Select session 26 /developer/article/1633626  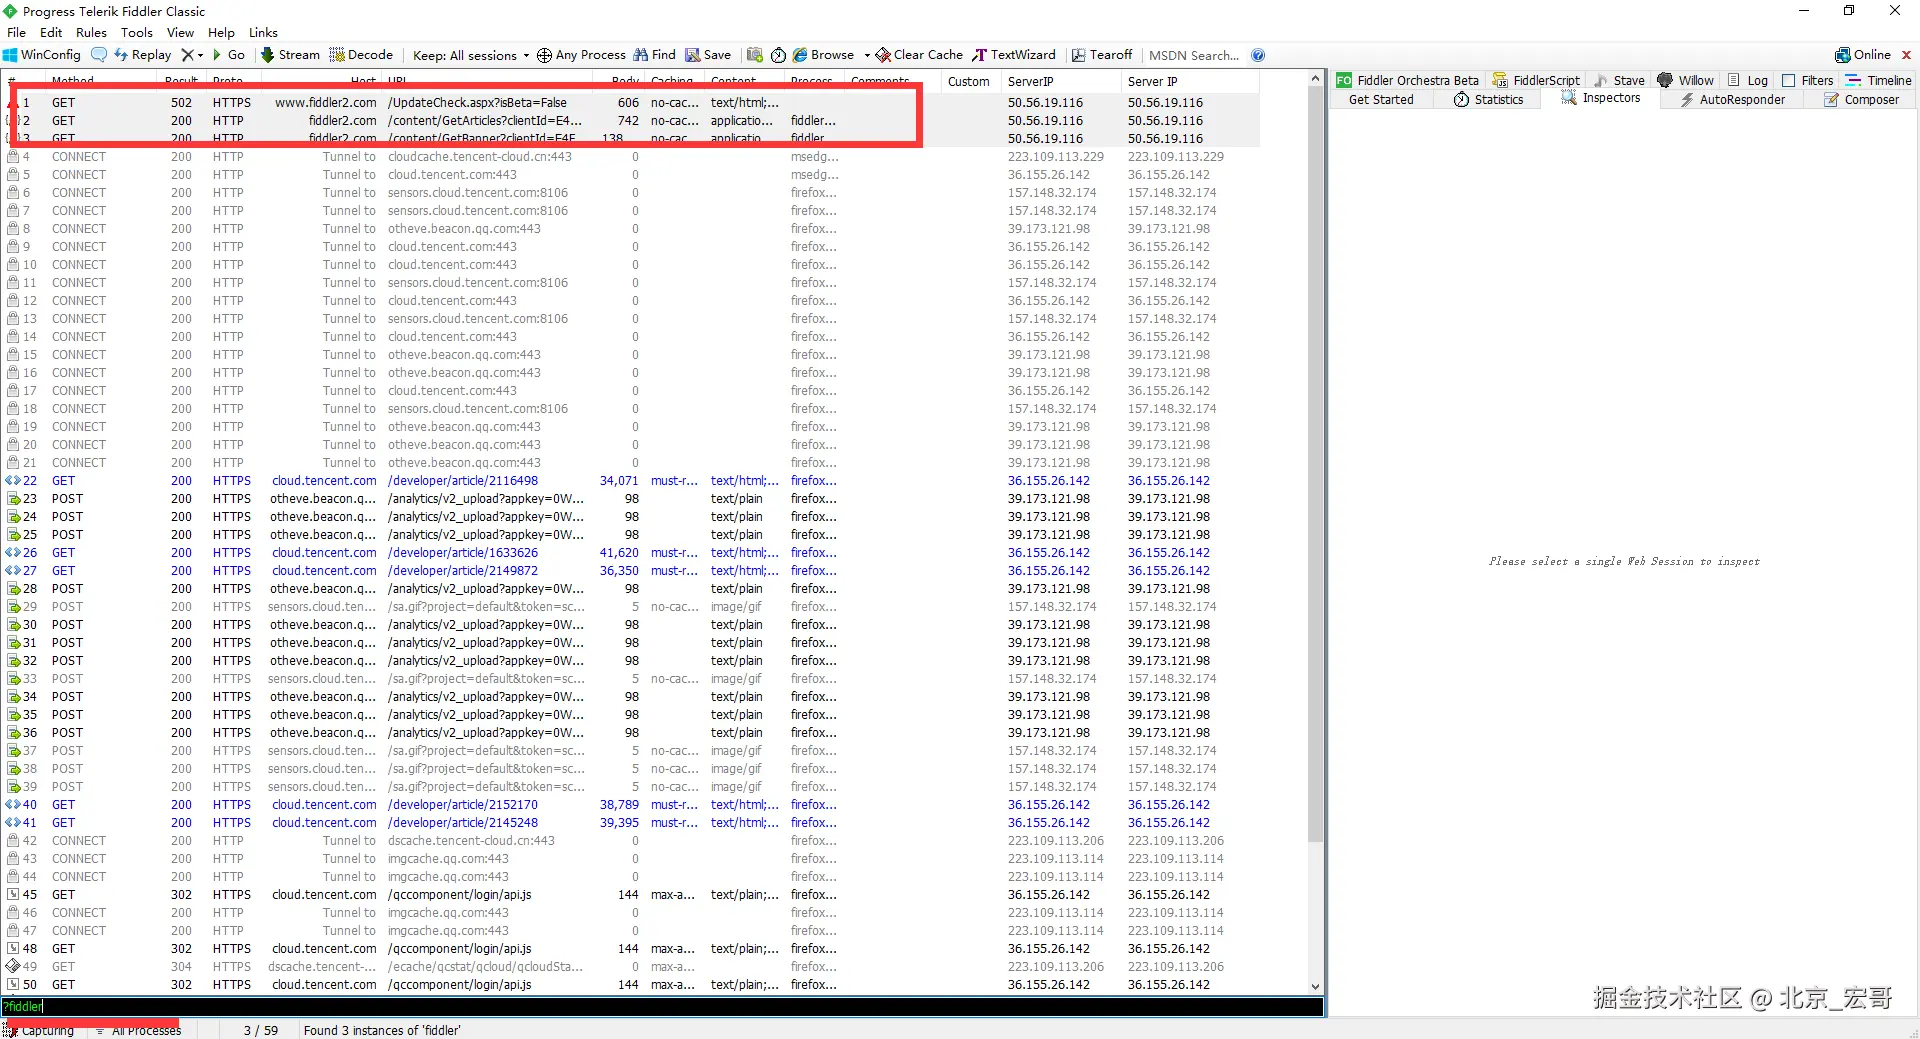coord(630,553)
